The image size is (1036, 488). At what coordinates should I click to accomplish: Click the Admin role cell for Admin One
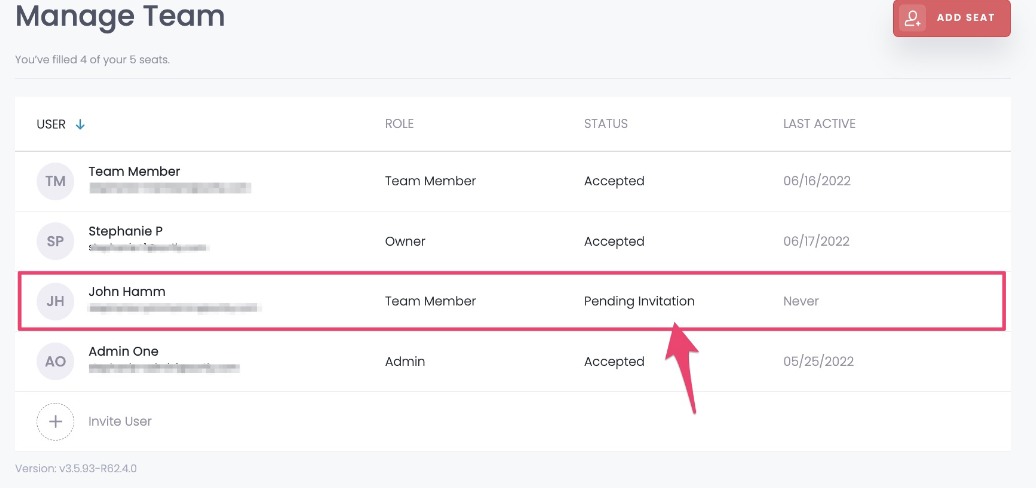pos(405,361)
